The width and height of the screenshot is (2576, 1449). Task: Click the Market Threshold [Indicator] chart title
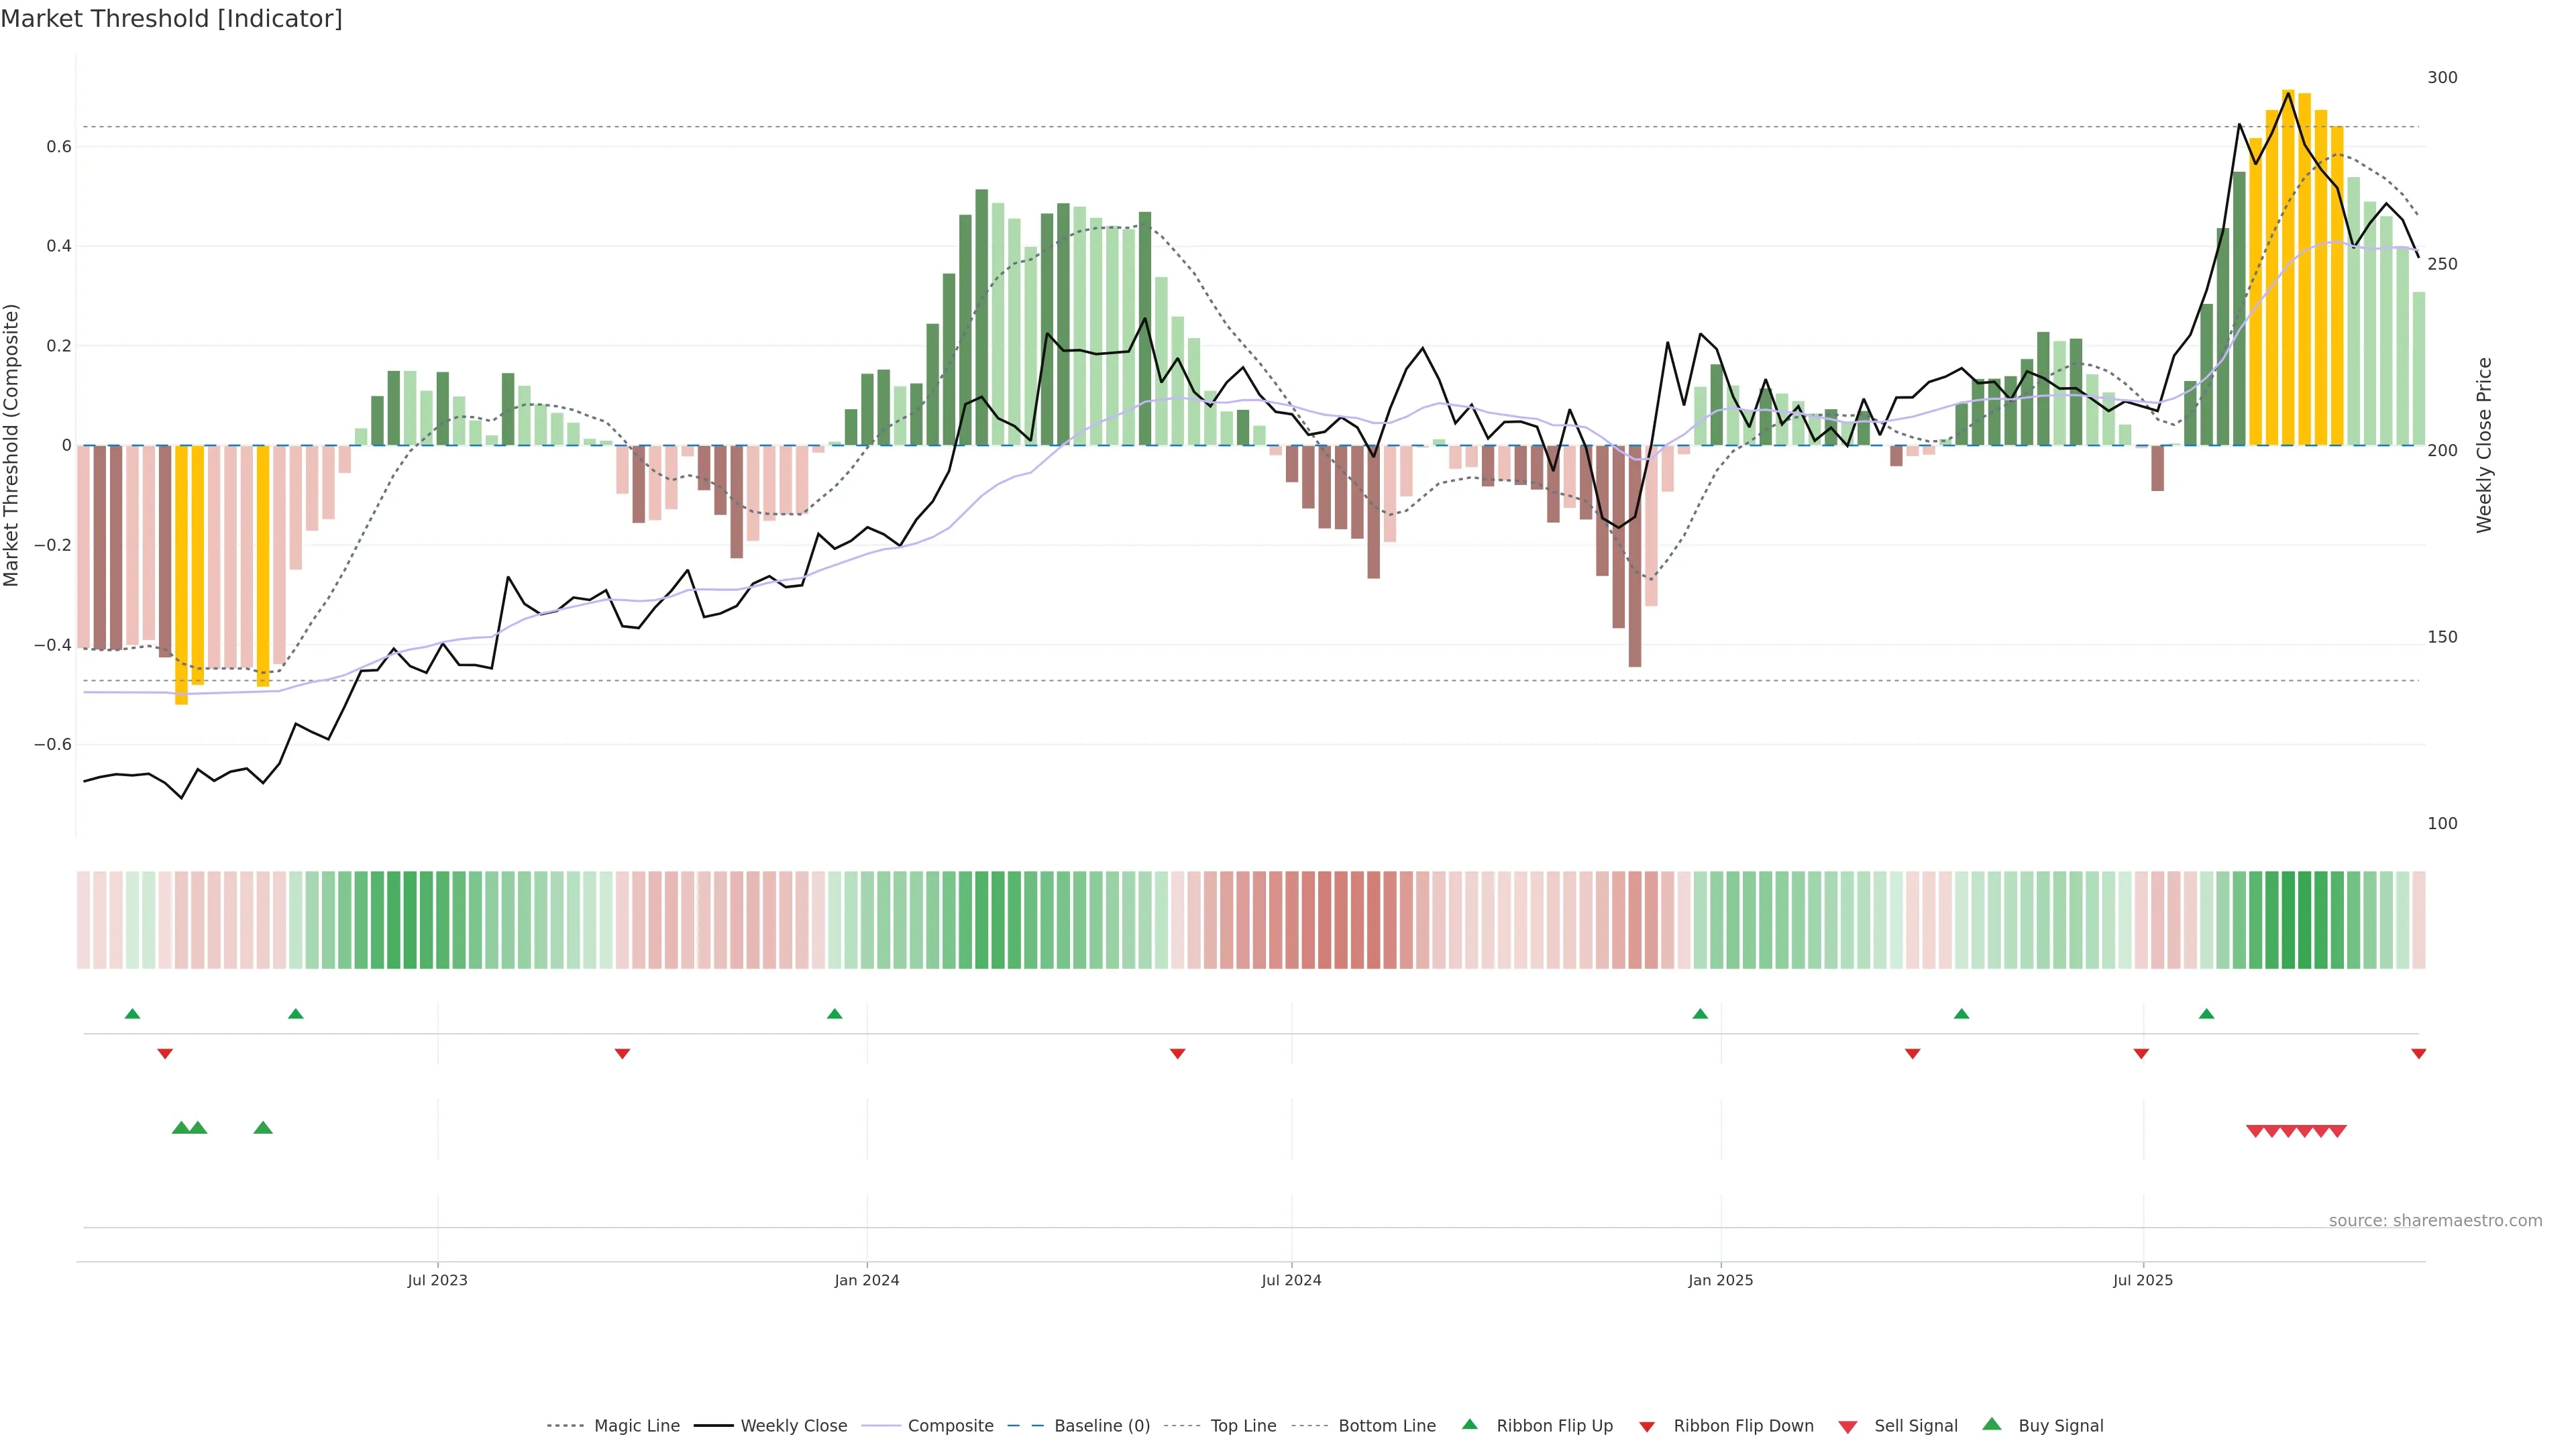tap(171, 19)
